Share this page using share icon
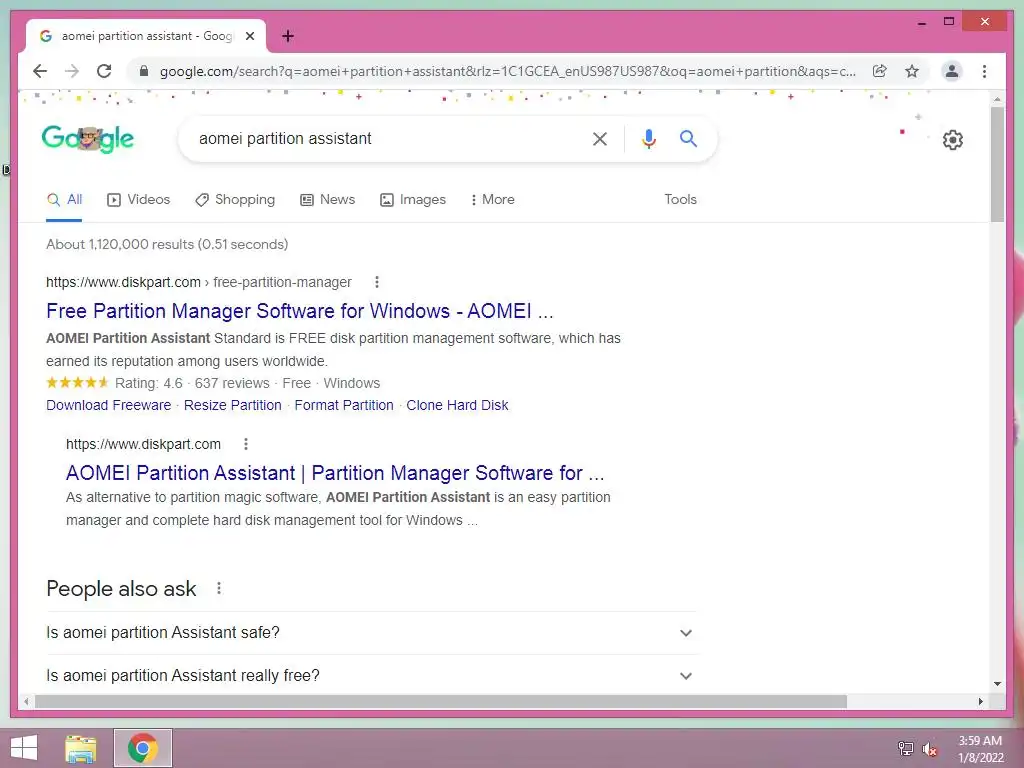This screenshot has height=768, width=1024. tap(880, 71)
